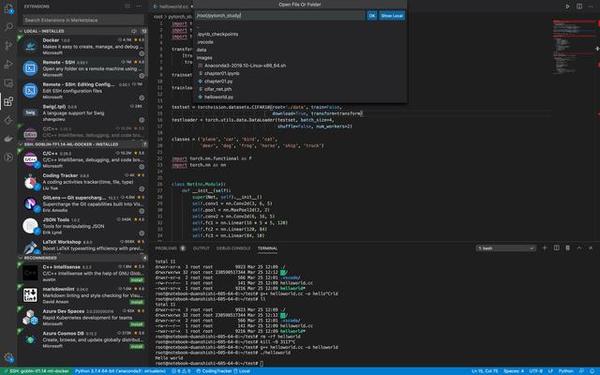
Task: Select the images folder entry
Action: point(300,58)
